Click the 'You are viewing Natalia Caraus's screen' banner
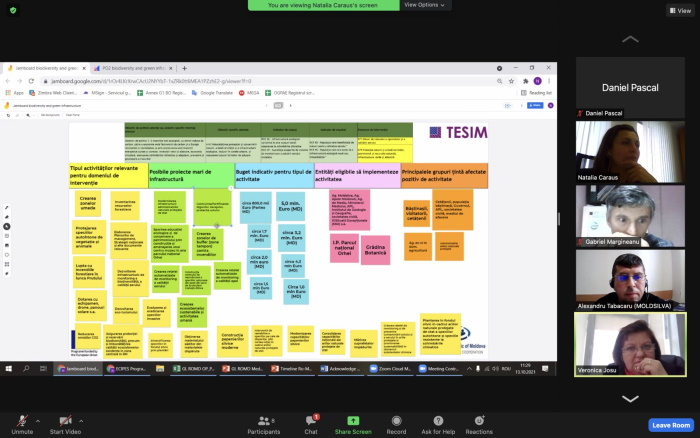 pos(323,5)
